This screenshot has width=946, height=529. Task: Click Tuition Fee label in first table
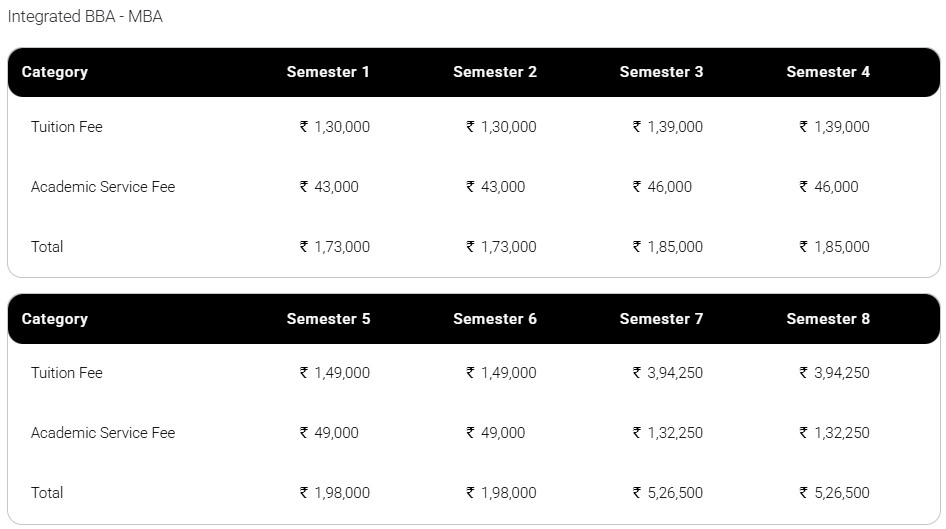click(67, 127)
